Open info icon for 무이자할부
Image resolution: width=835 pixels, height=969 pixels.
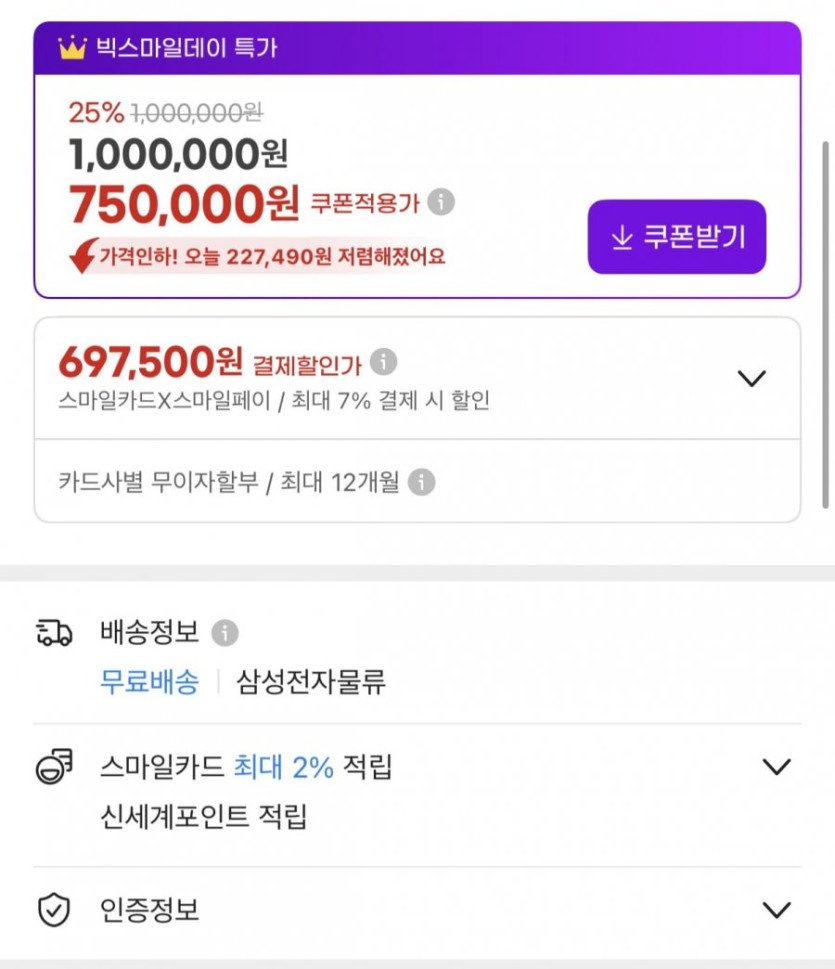pyautogui.click(x=422, y=483)
